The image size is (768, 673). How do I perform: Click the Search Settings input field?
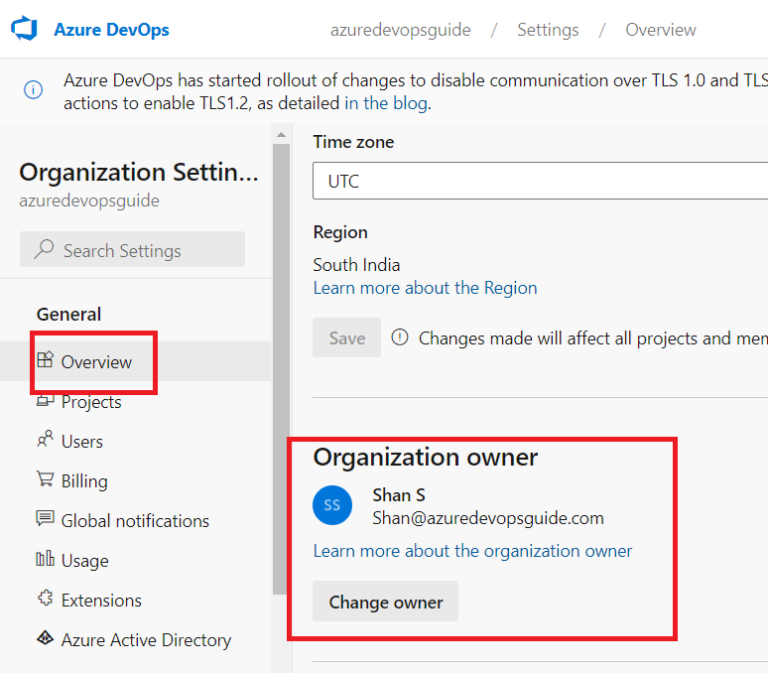click(x=132, y=249)
